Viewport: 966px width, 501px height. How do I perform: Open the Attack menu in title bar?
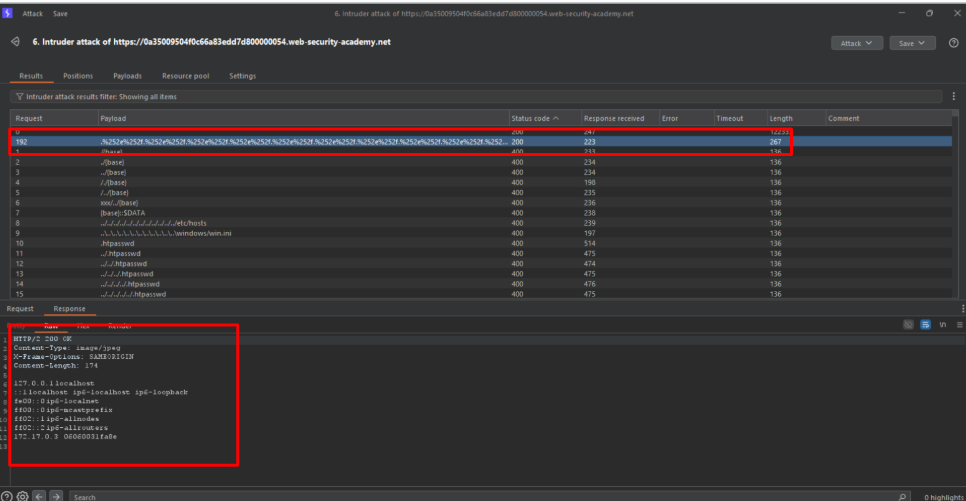(32, 13)
